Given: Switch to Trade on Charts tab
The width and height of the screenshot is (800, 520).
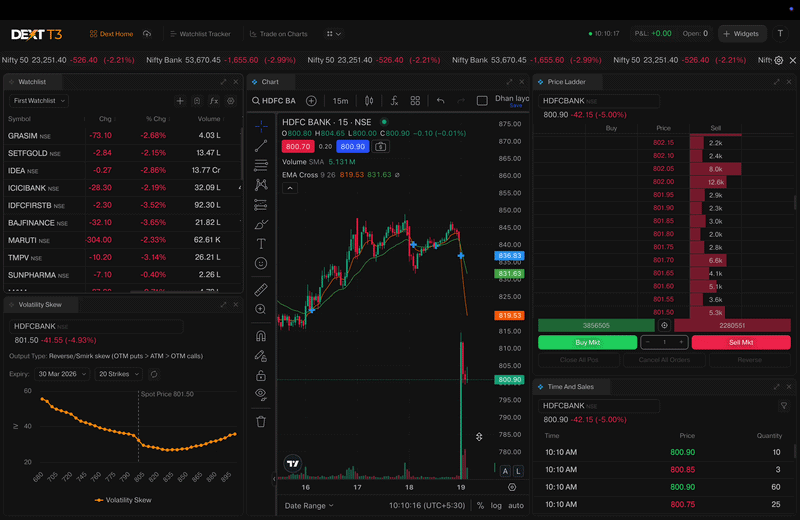Looking at the screenshot, I should (x=279, y=34).
